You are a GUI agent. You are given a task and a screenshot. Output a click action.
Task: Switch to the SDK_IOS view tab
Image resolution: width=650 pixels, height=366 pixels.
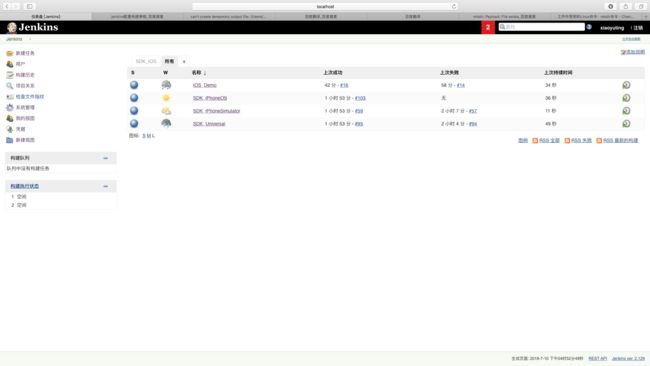146,61
